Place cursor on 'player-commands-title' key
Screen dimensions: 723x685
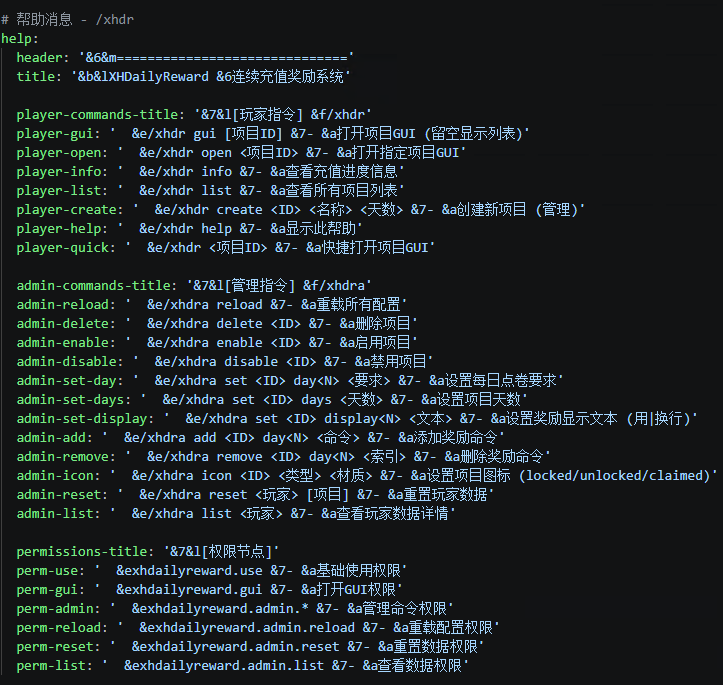coord(97,115)
